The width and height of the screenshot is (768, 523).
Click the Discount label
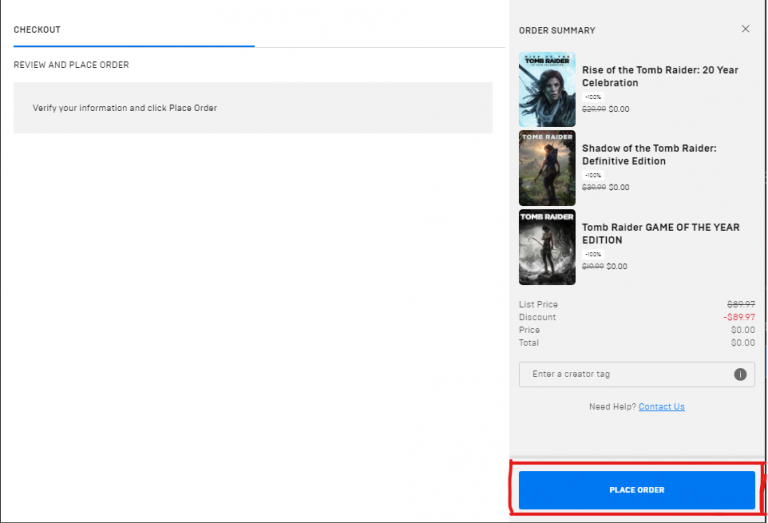pyautogui.click(x=537, y=317)
